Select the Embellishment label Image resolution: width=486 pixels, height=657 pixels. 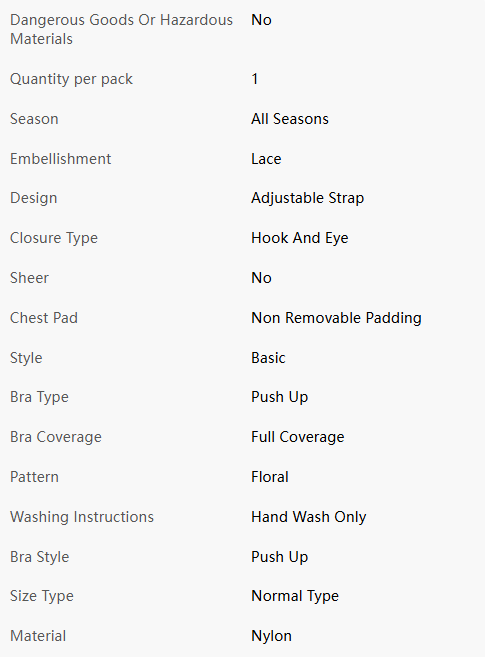tap(61, 159)
